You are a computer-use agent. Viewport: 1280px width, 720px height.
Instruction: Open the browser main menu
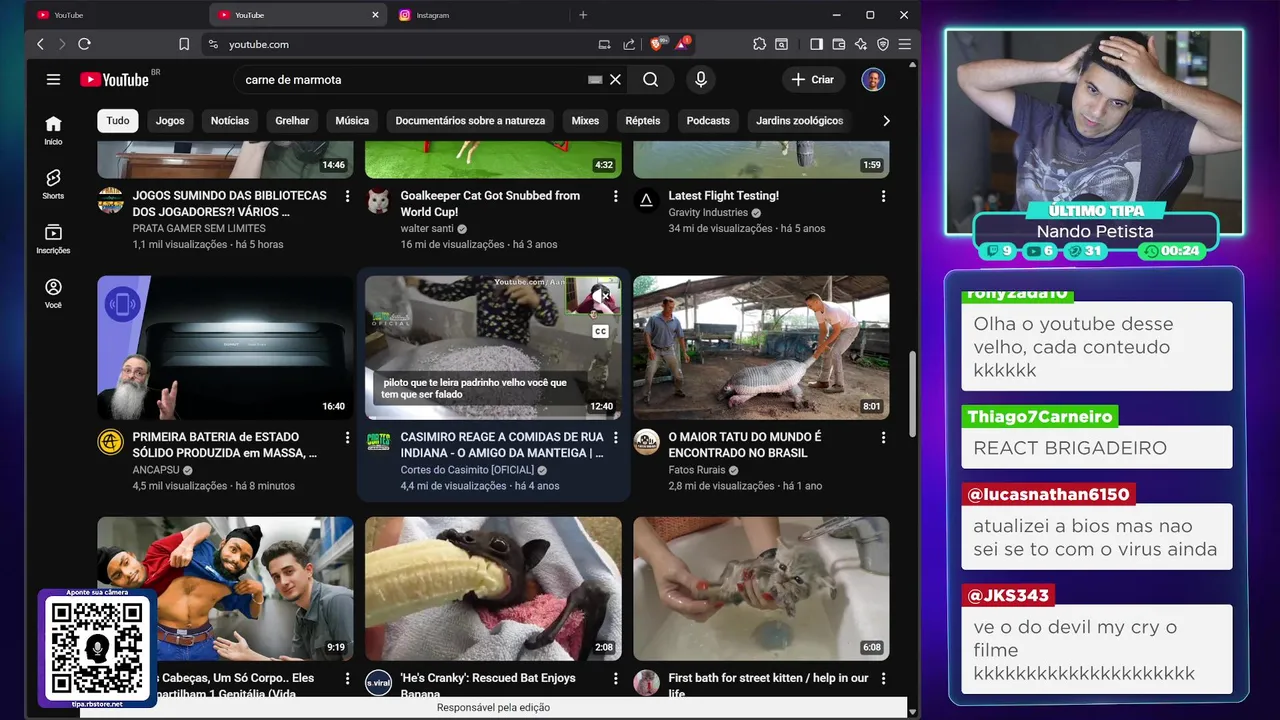(904, 44)
